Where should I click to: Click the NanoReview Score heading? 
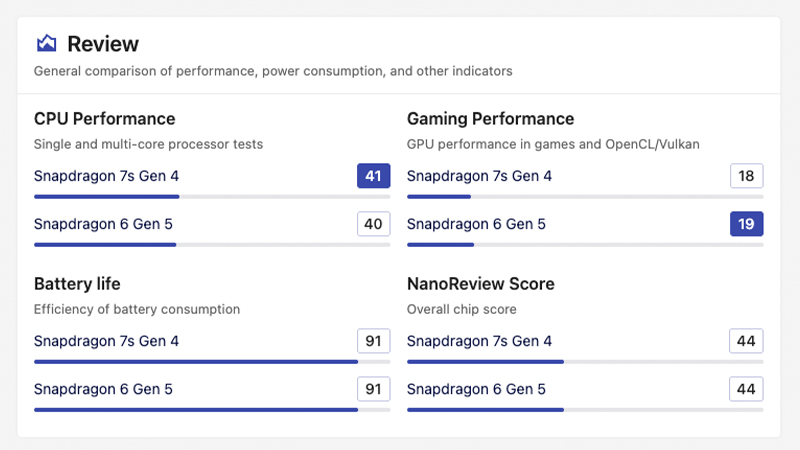tap(481, 284)
